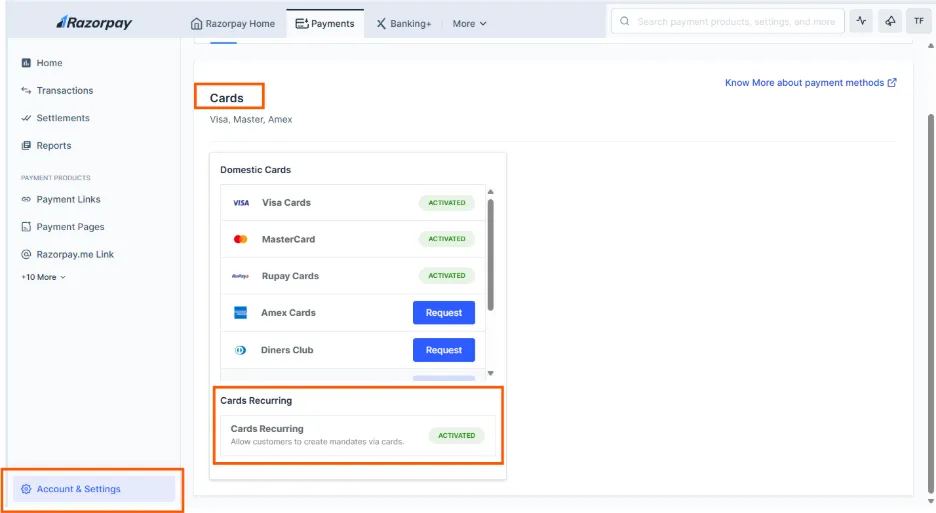Open the announcements rocket icon
The height and width of the screenshot is (513, 936).
[890, 21]
